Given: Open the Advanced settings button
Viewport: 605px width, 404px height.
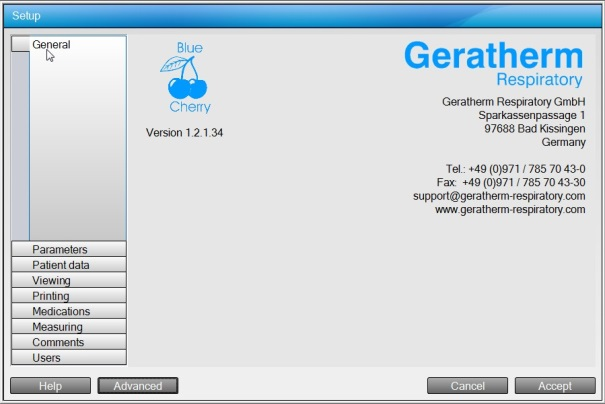Looking at the screenshot, I should click(138, 385).
